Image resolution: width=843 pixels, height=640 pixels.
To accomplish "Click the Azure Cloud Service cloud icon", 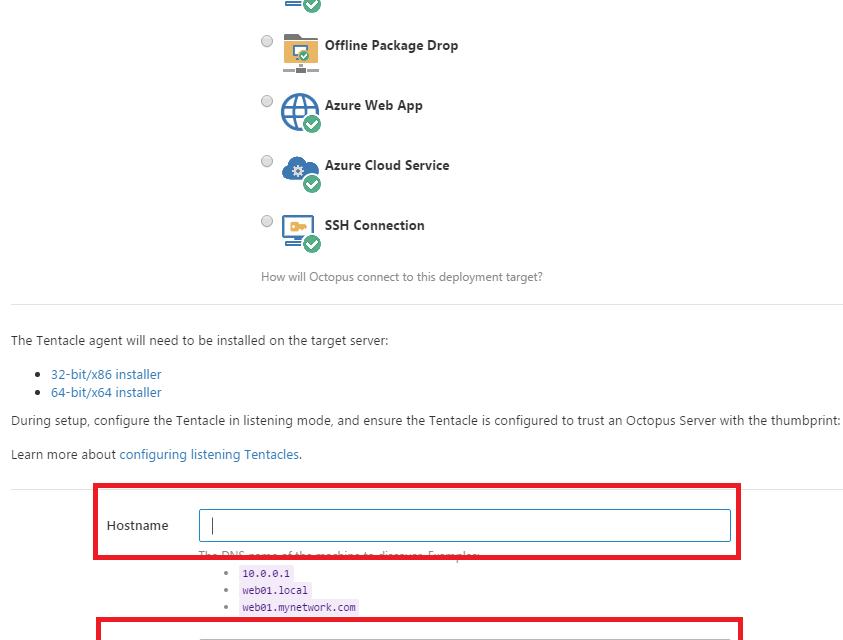I will click(x=300, y=172).
